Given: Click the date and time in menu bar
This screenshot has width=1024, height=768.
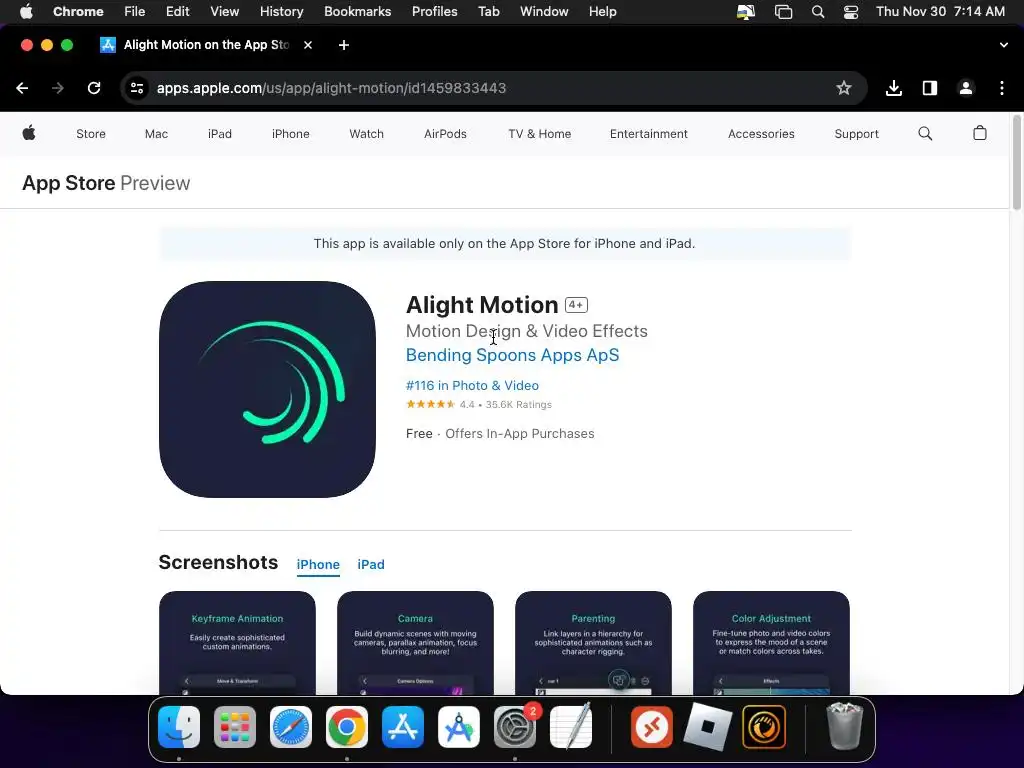Looking at the screenshot, I should point(940,12).
